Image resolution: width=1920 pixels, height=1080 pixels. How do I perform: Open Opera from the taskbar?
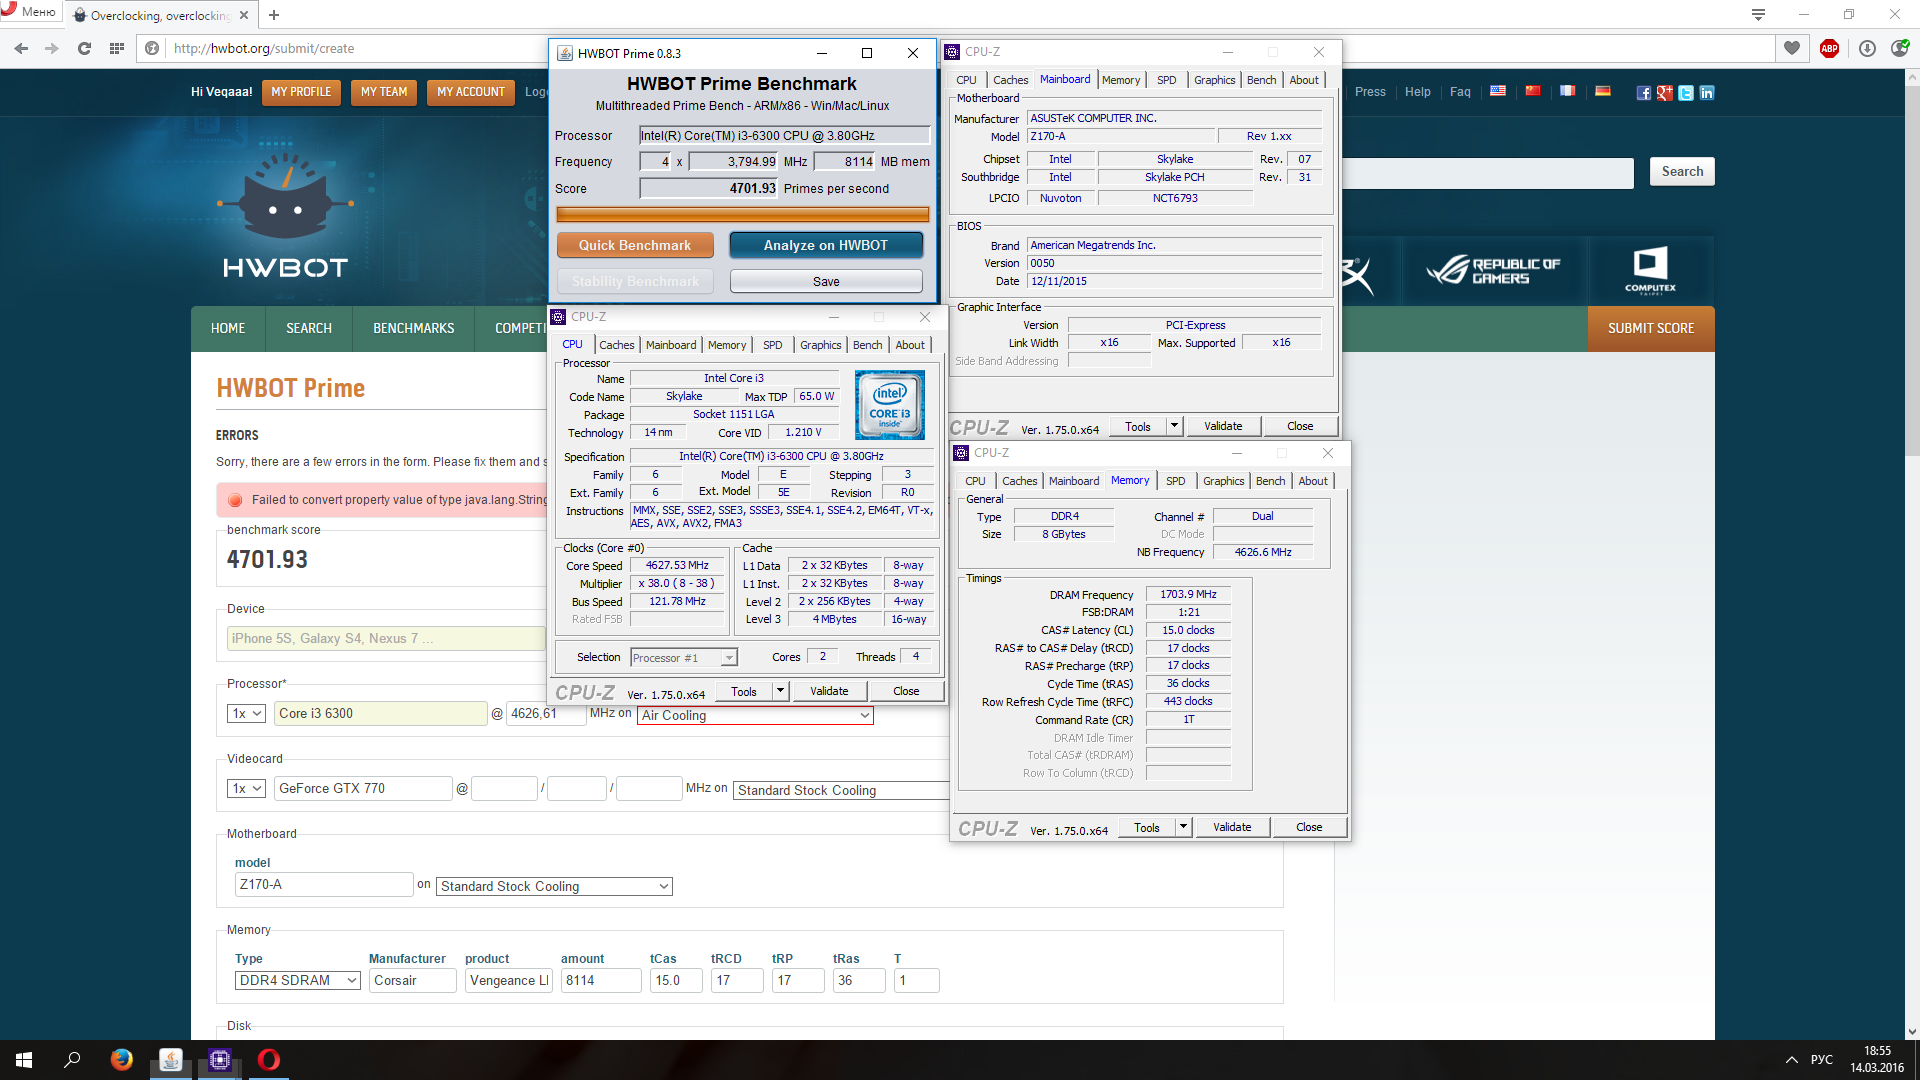[x=268, y=1060]
